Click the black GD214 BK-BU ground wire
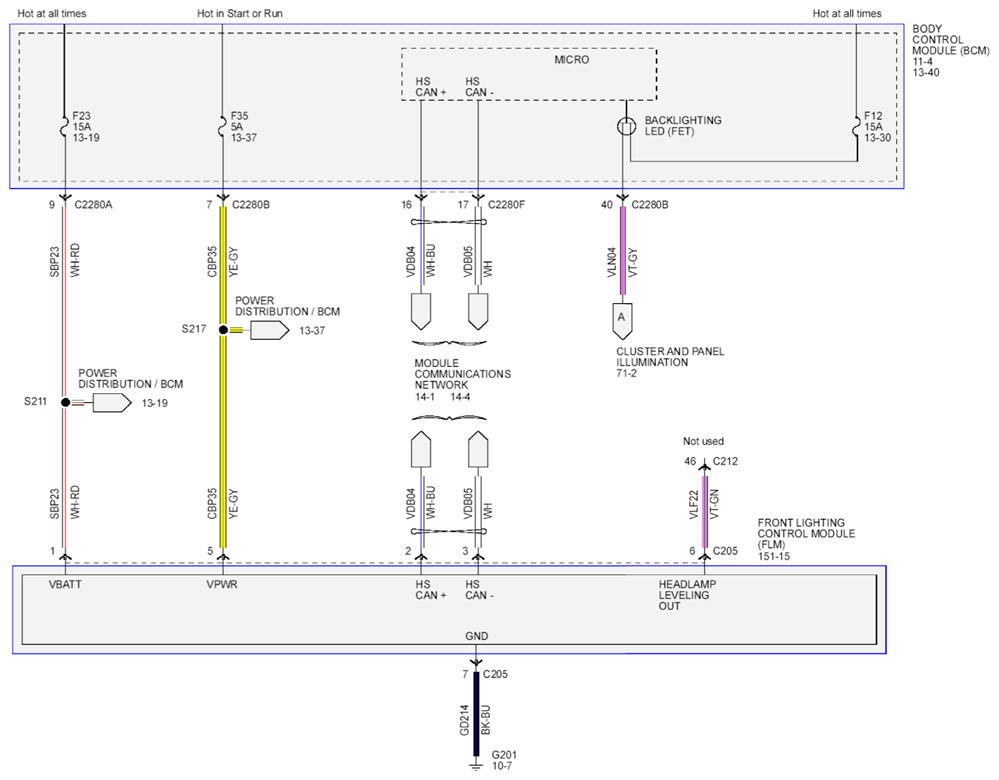The image size is (999, 780). point(476,713)
